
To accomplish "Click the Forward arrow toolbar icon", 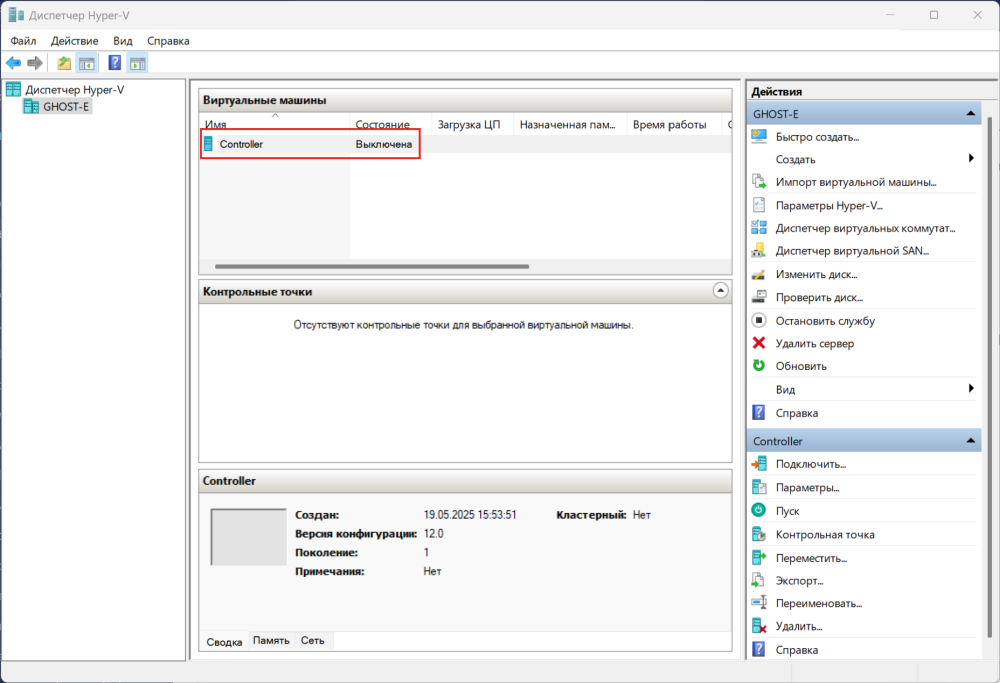I will [35, 63].
